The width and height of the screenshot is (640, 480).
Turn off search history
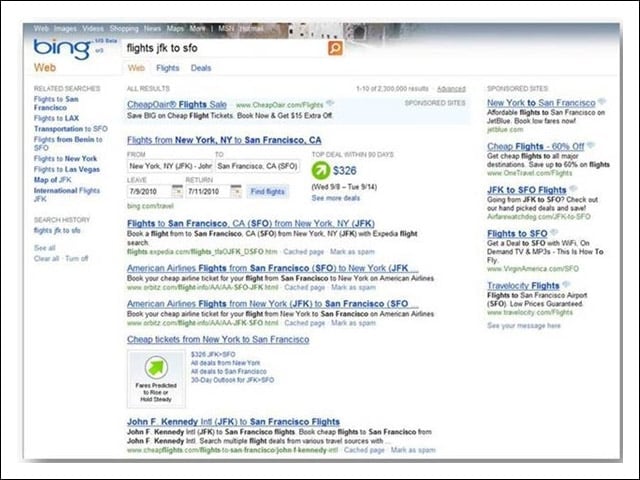coord(77,258)
